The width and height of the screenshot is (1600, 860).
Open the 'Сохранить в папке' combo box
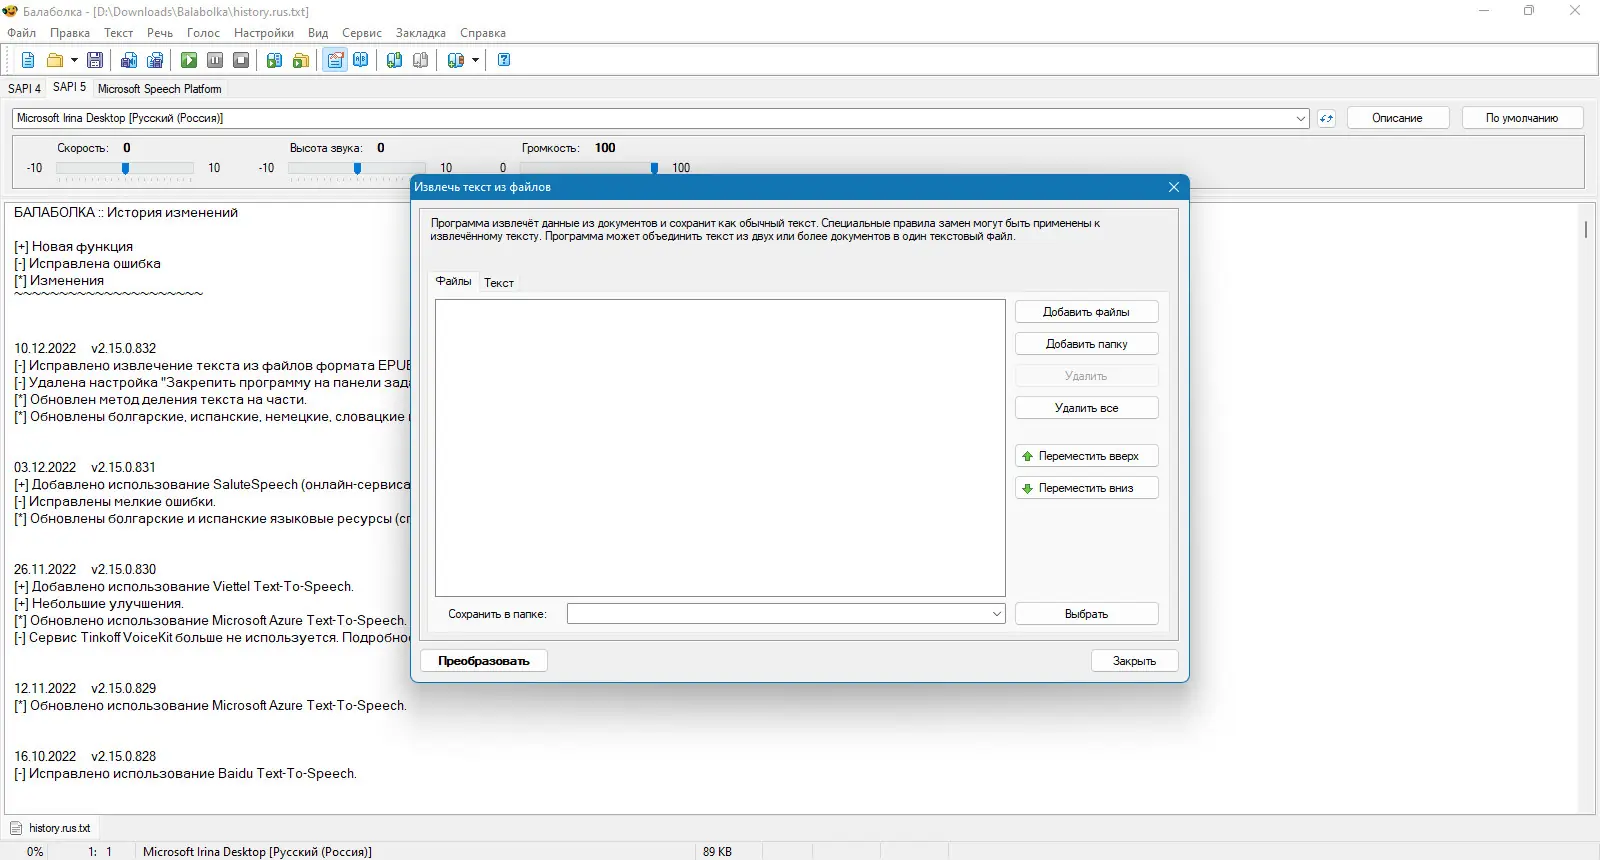(786, 614)
